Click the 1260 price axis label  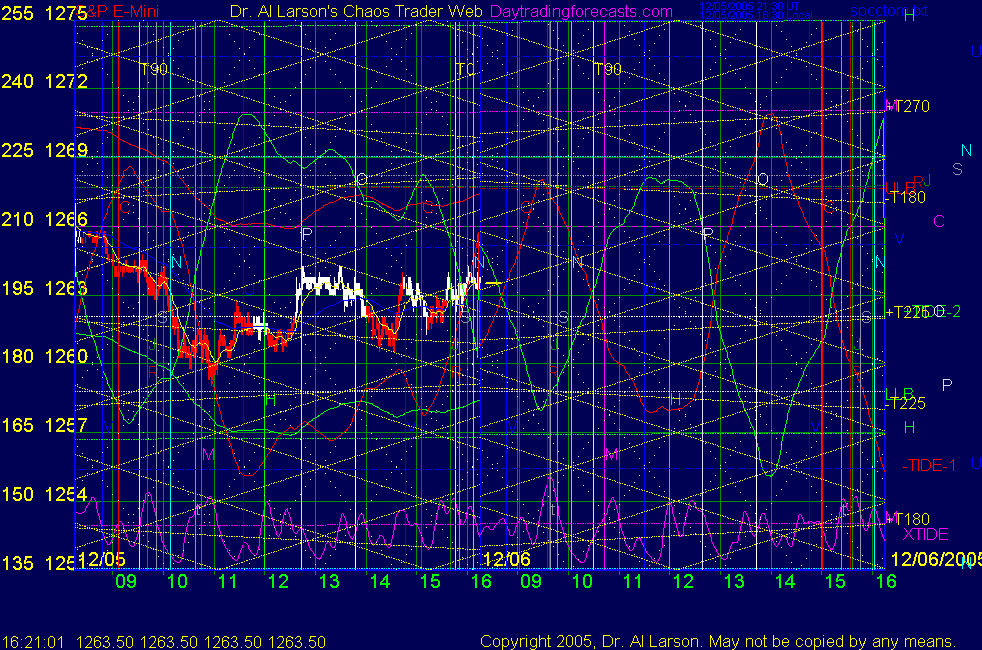66,357
